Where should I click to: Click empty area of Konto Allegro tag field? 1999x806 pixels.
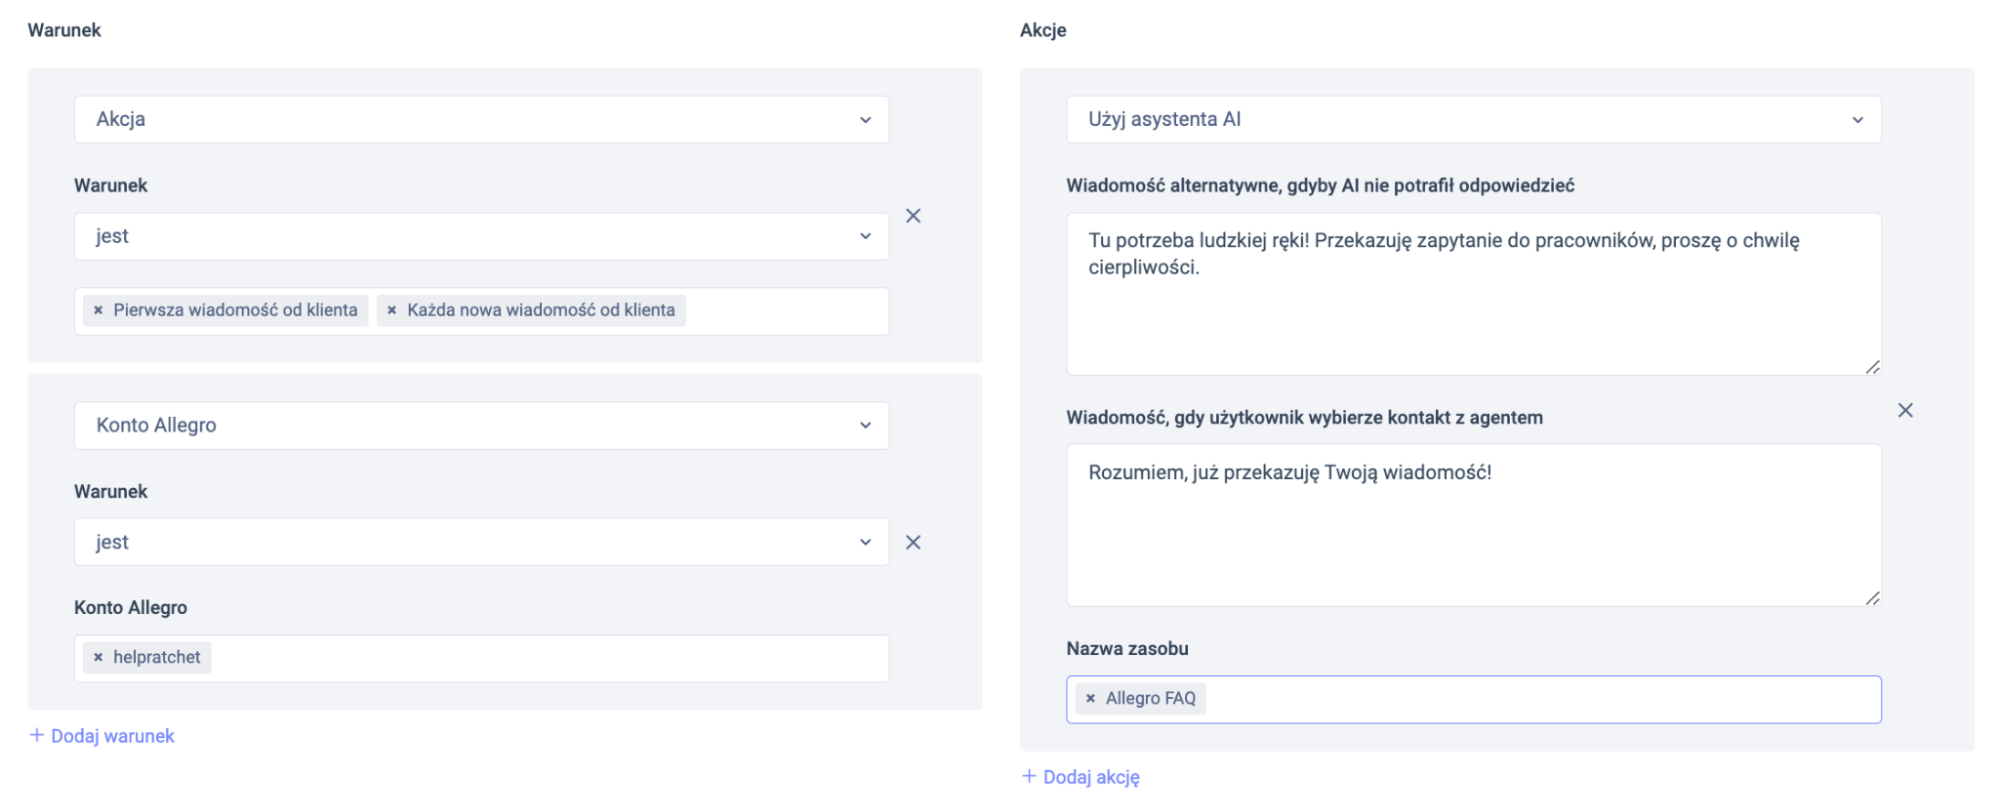(x=548, y=658)
